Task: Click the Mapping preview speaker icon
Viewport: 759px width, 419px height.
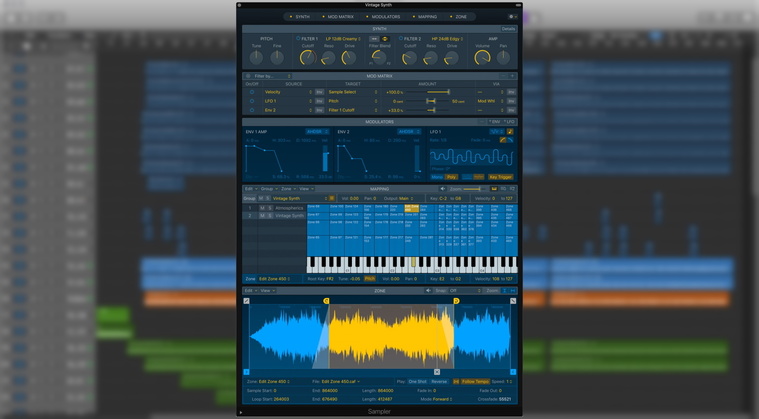Action: (442, 189)
